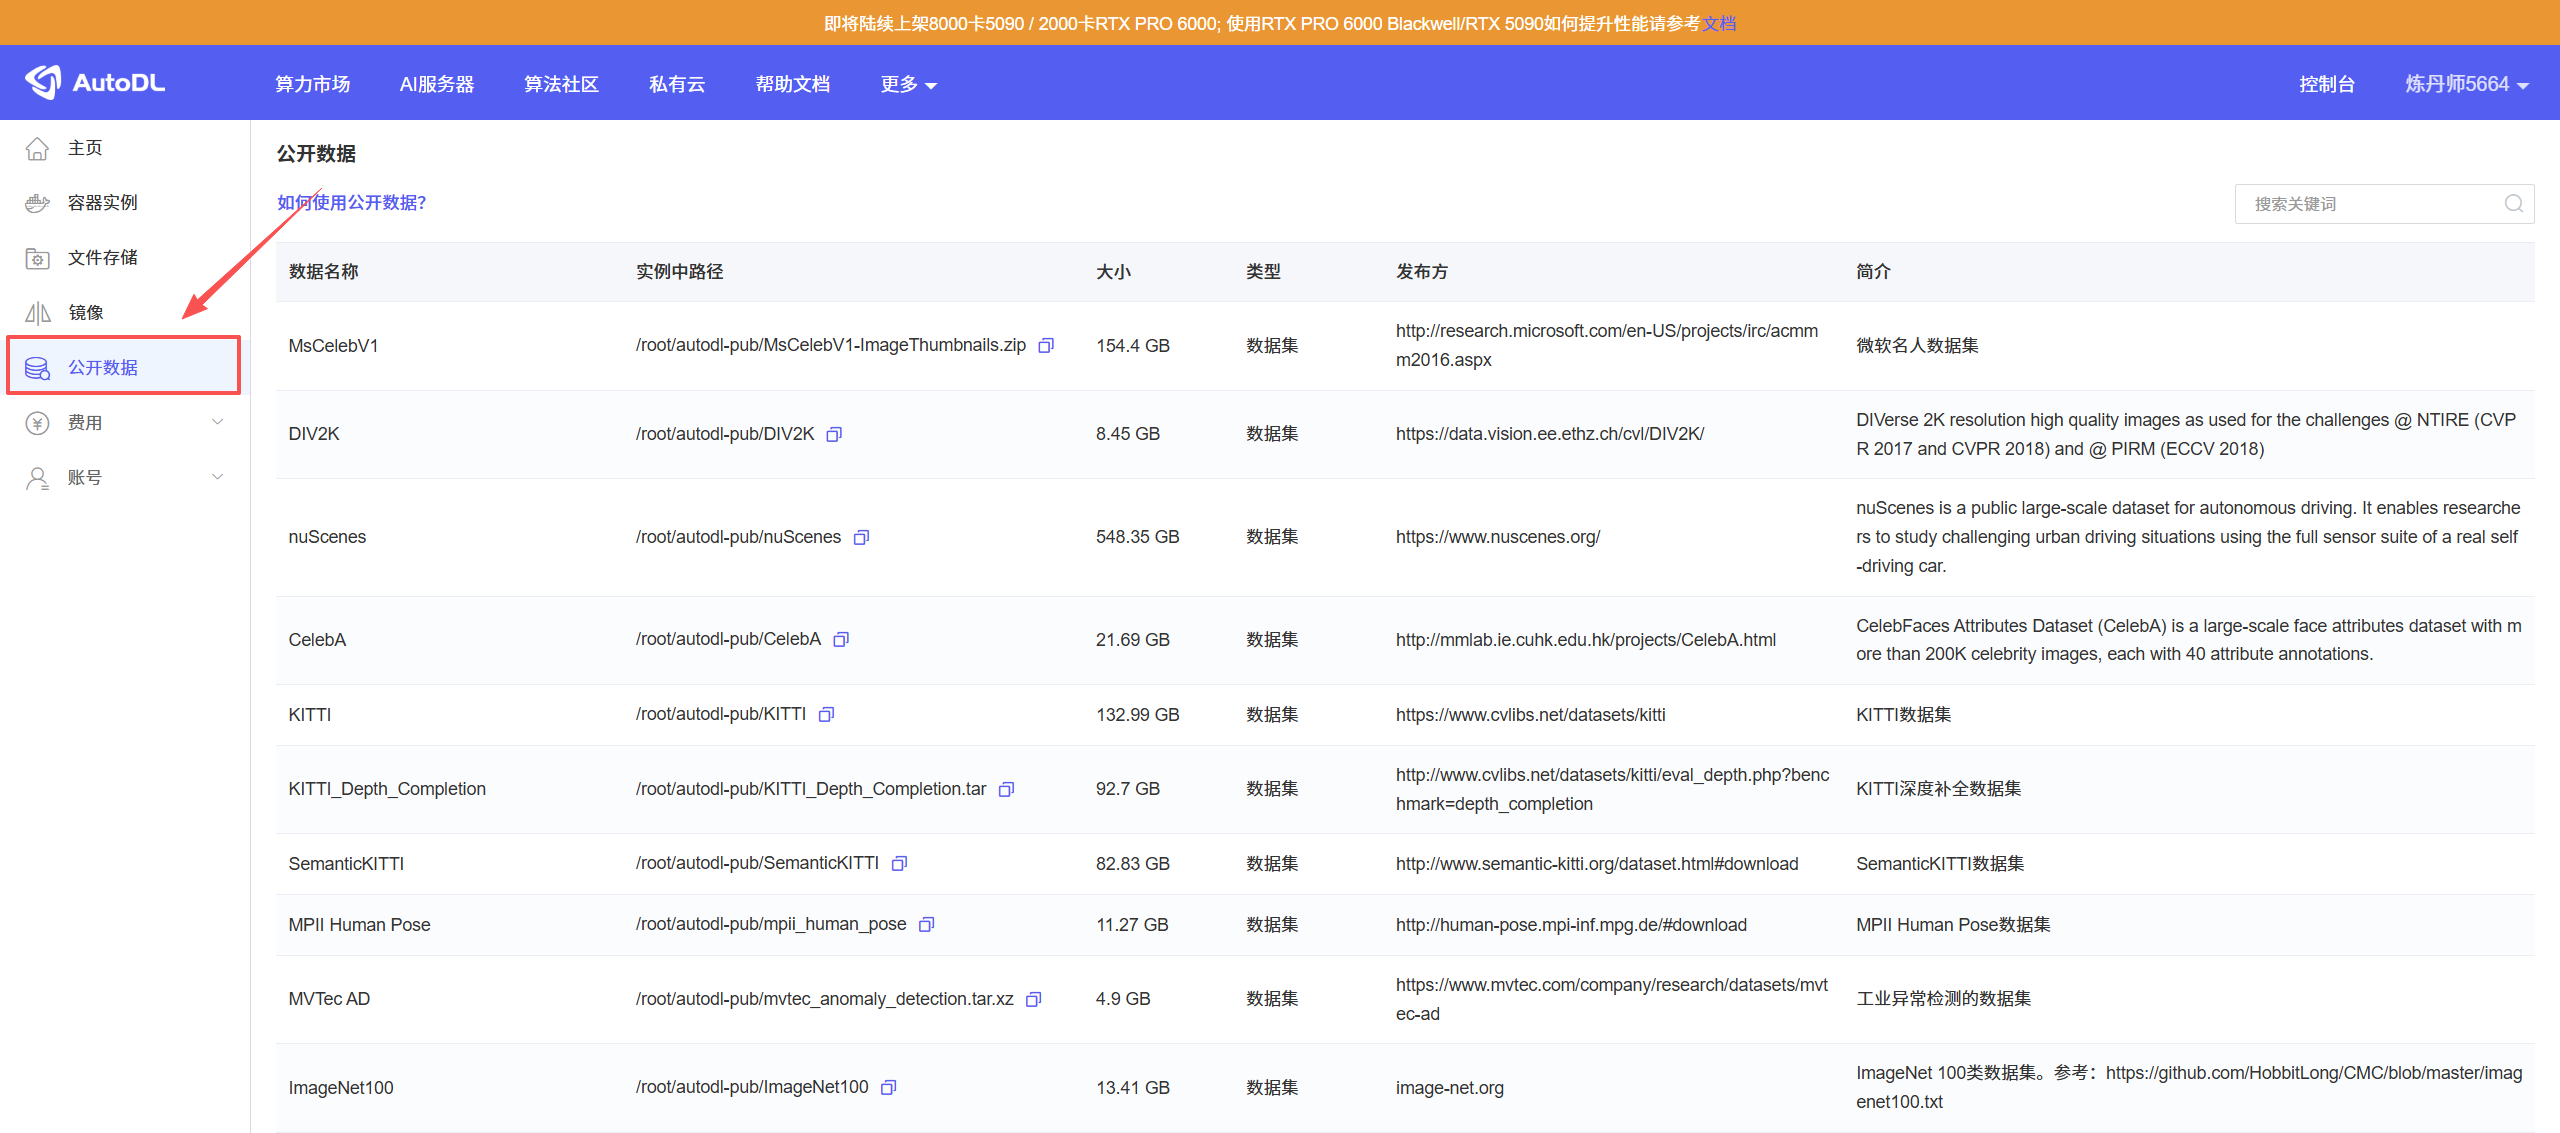
Task: Copy the MsCelebV1-ImageThumbnails.zip path
Action: click(1046, 345)
